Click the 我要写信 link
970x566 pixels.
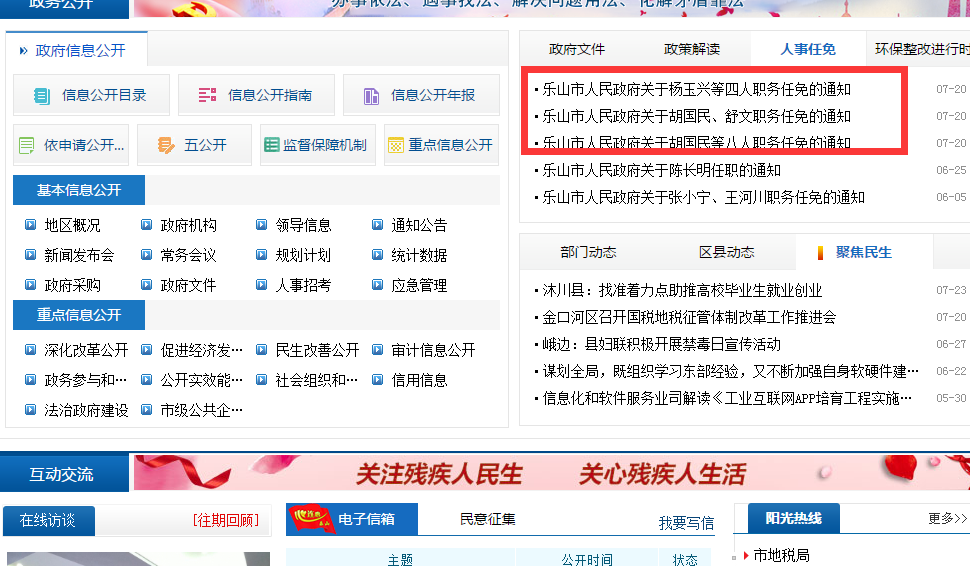(686, 523)
